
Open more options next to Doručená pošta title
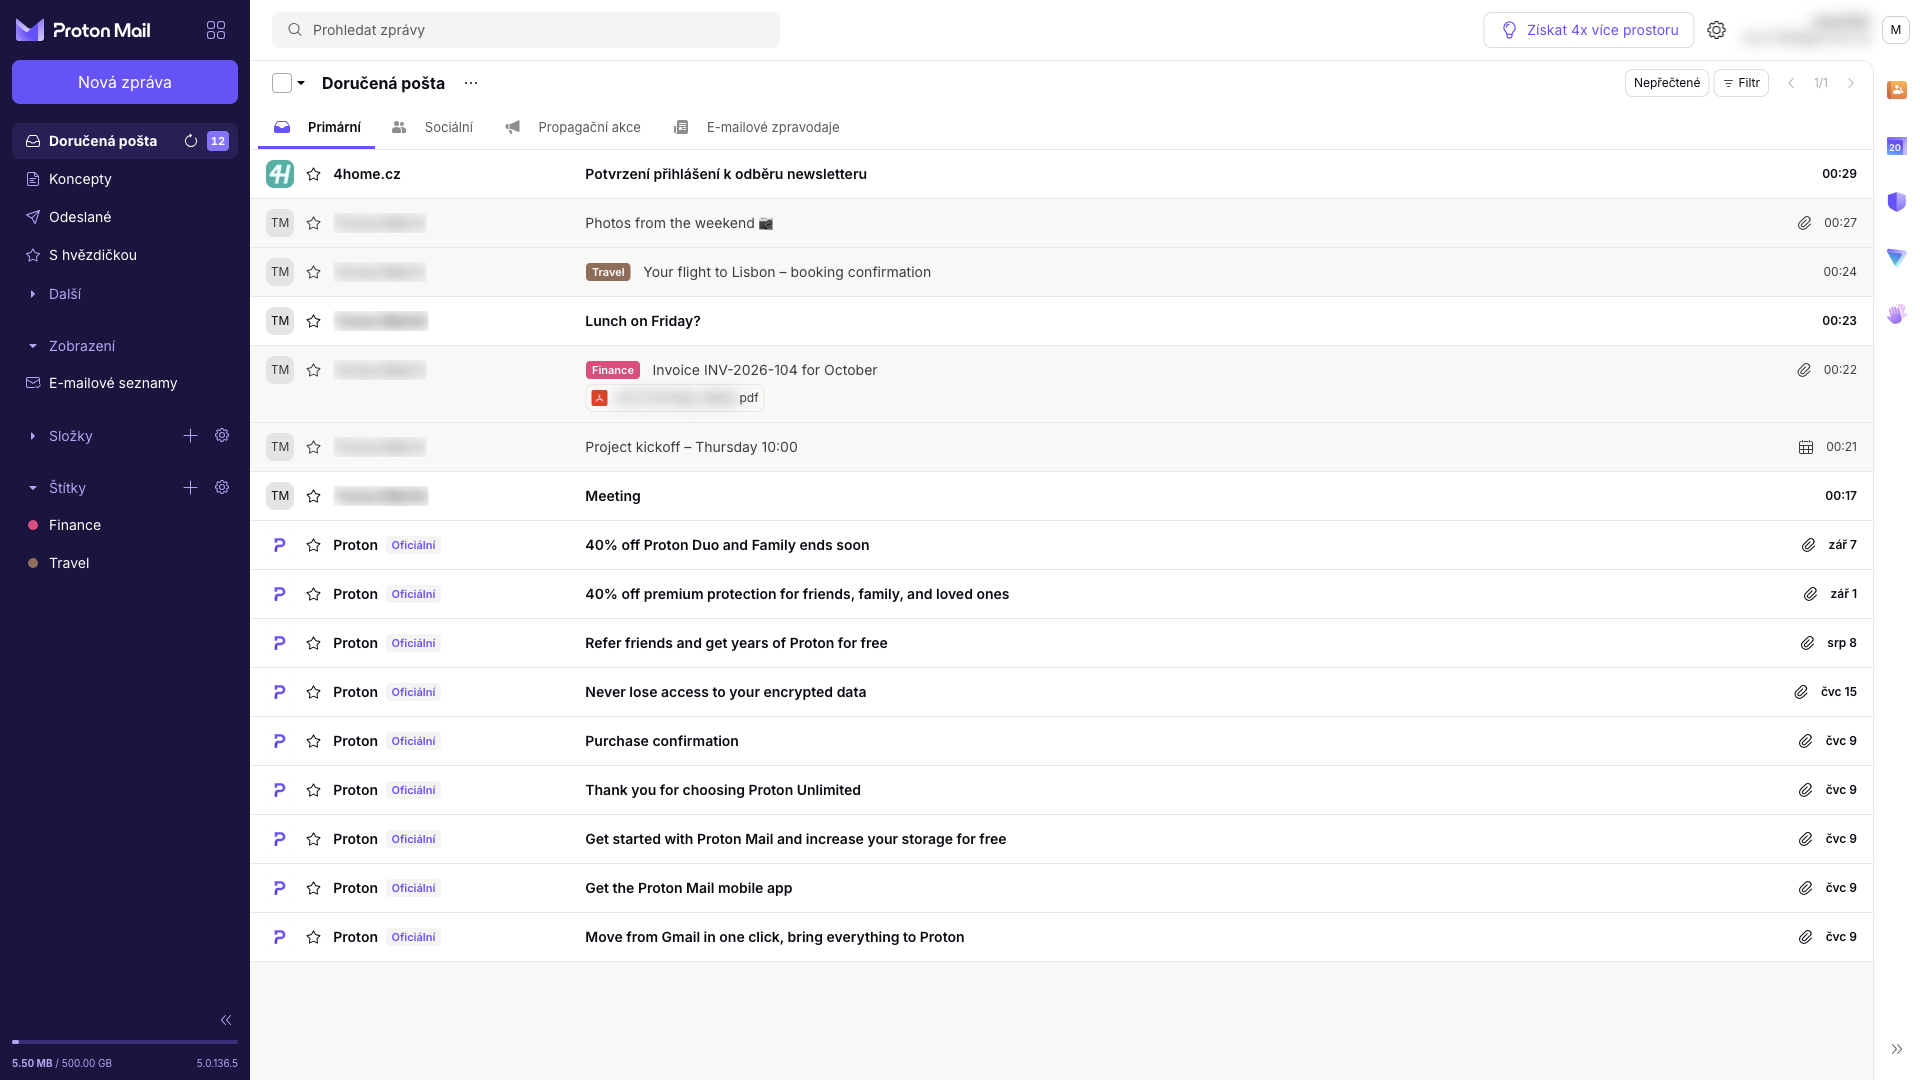[x=471, y=83]
